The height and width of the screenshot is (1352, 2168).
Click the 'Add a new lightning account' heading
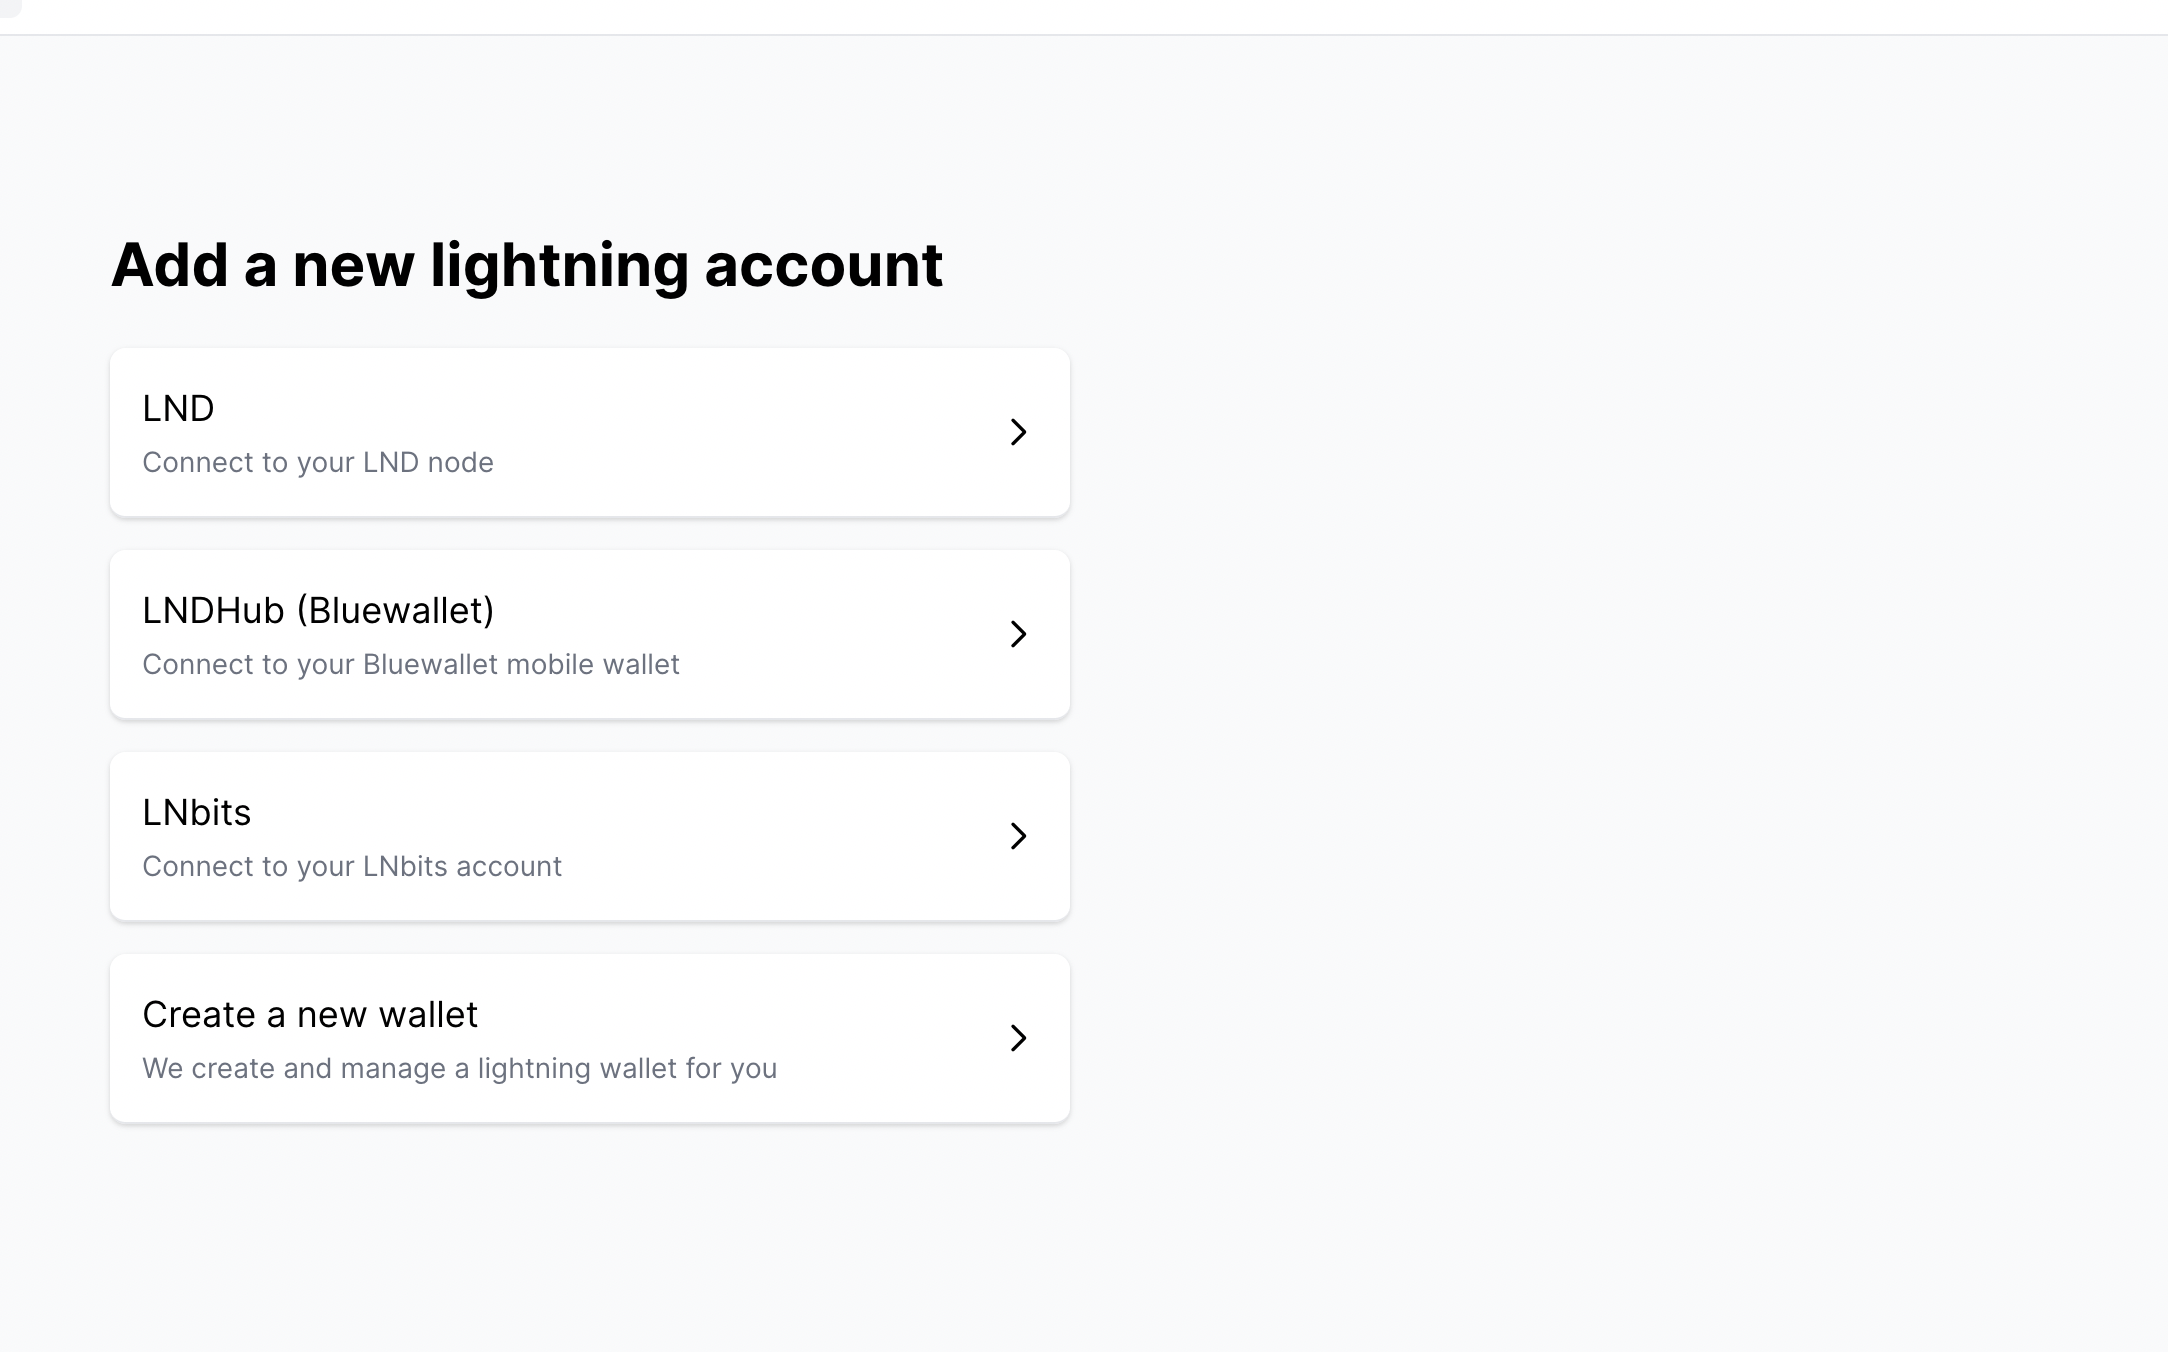tap(528, 264)
